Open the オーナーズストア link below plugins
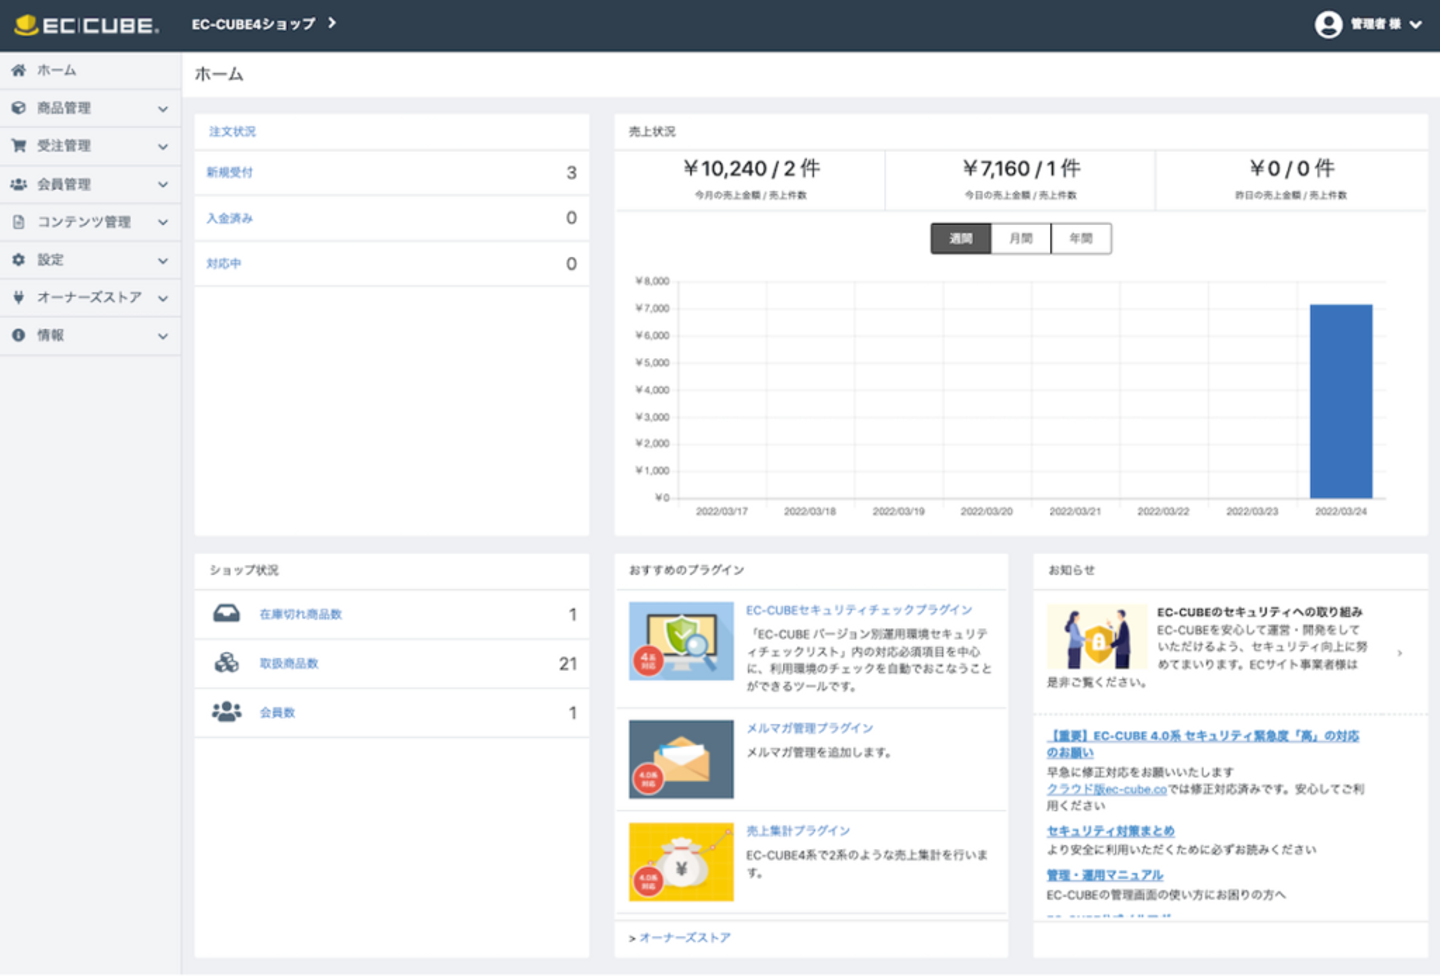 click(x=684, y=938)
